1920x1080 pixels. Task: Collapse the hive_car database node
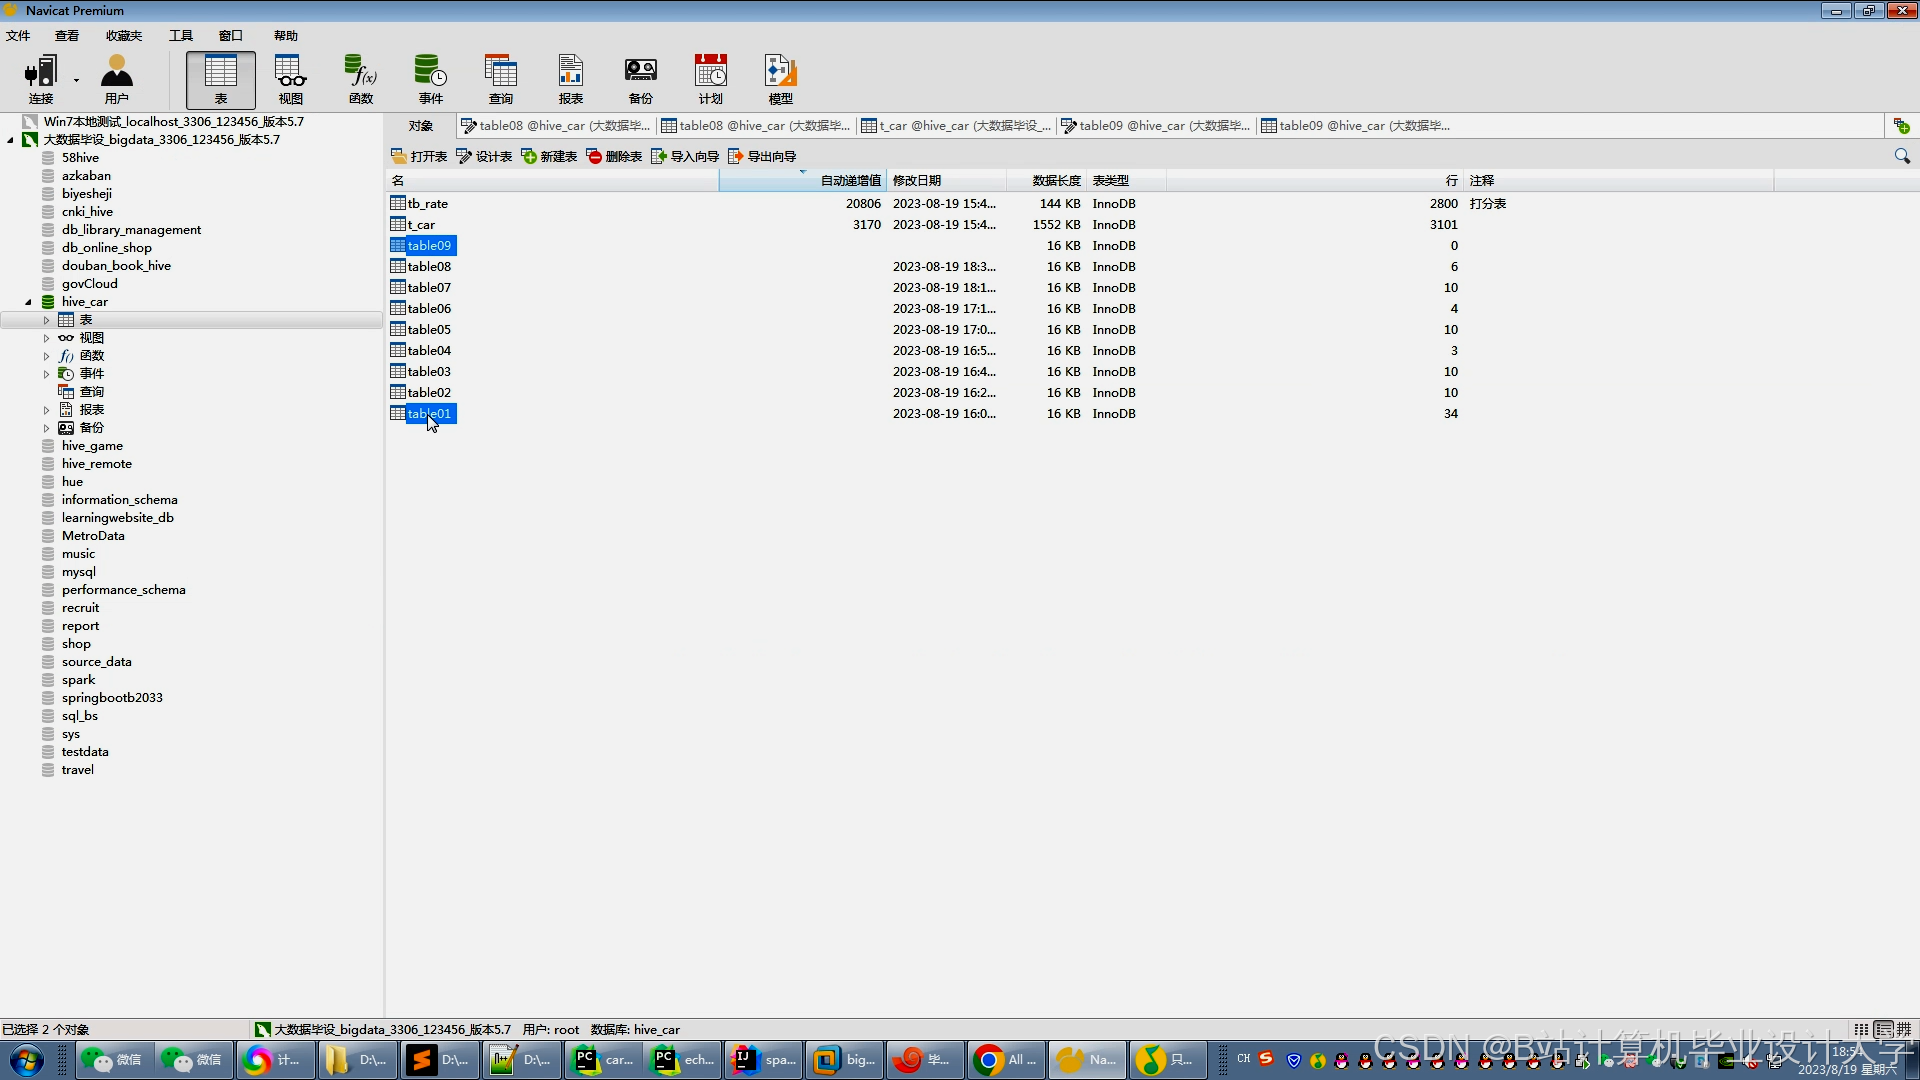tap(28, 302)
